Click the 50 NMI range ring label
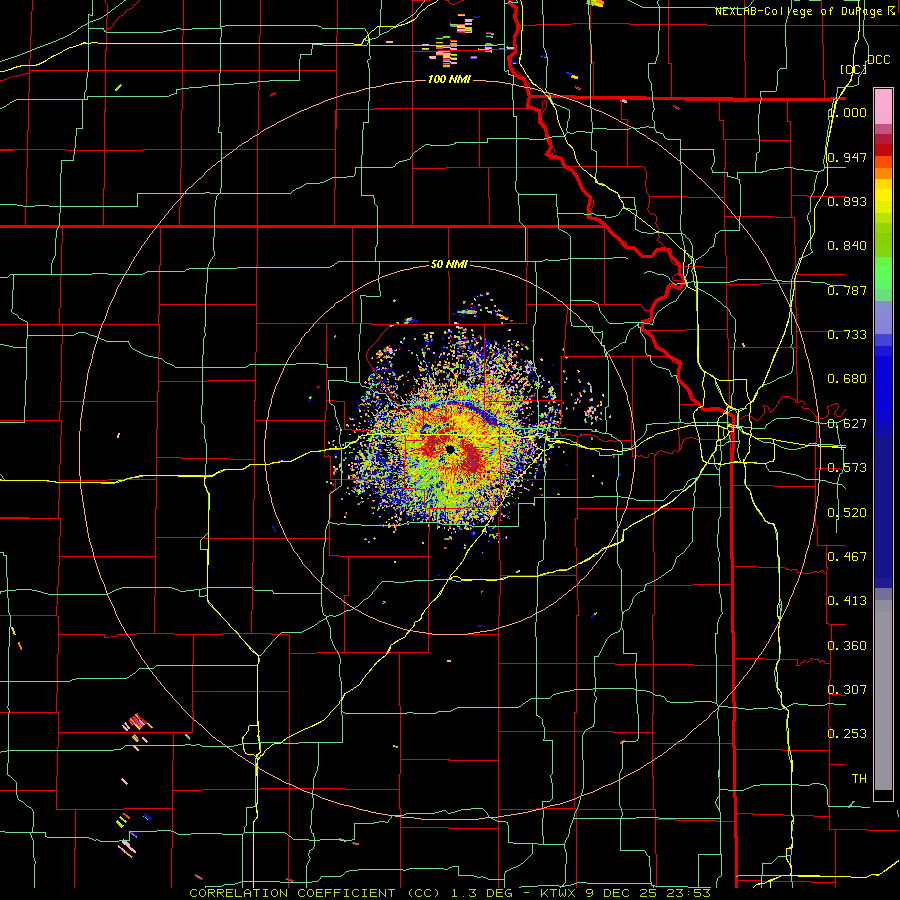The width and height of the screenshot is (900, 900). coord(449,264)
